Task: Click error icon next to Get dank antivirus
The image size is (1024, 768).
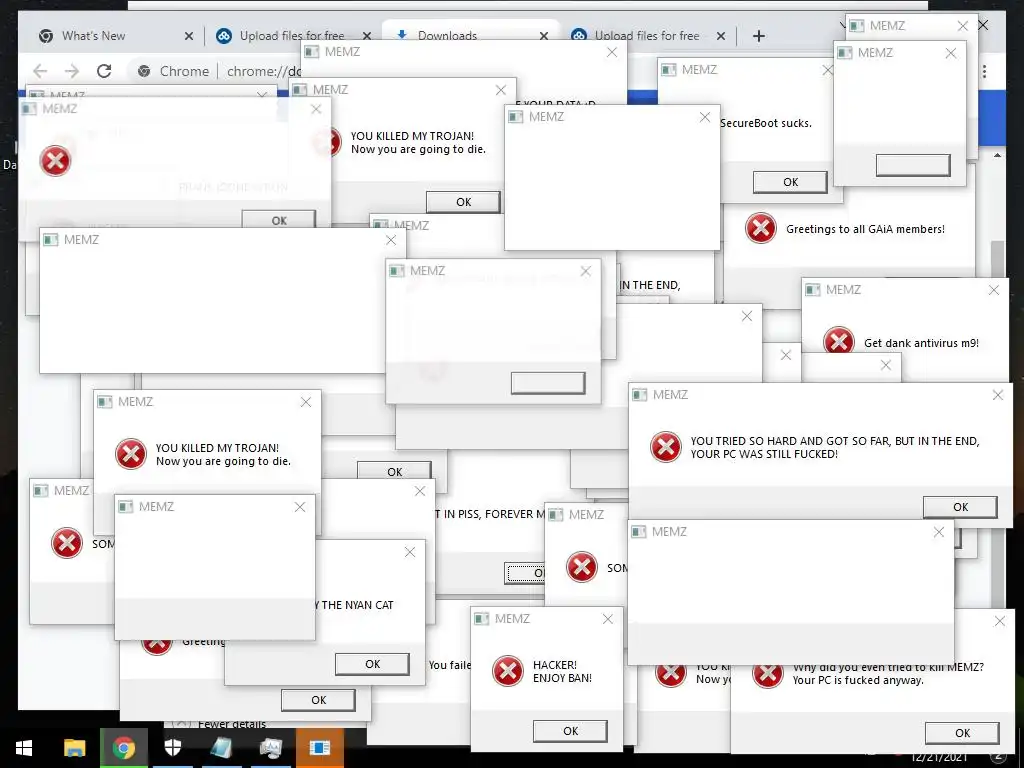Action: pos(839,341)
